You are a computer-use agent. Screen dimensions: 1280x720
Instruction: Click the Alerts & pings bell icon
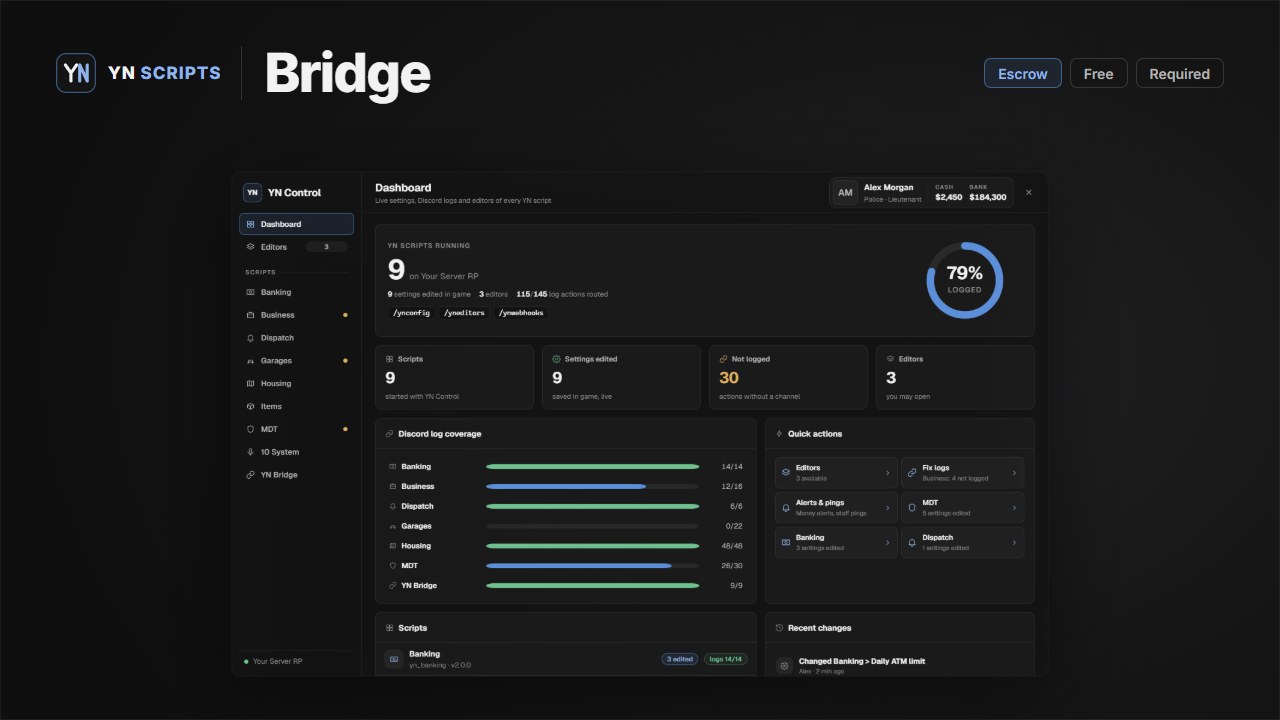point(785,507)
